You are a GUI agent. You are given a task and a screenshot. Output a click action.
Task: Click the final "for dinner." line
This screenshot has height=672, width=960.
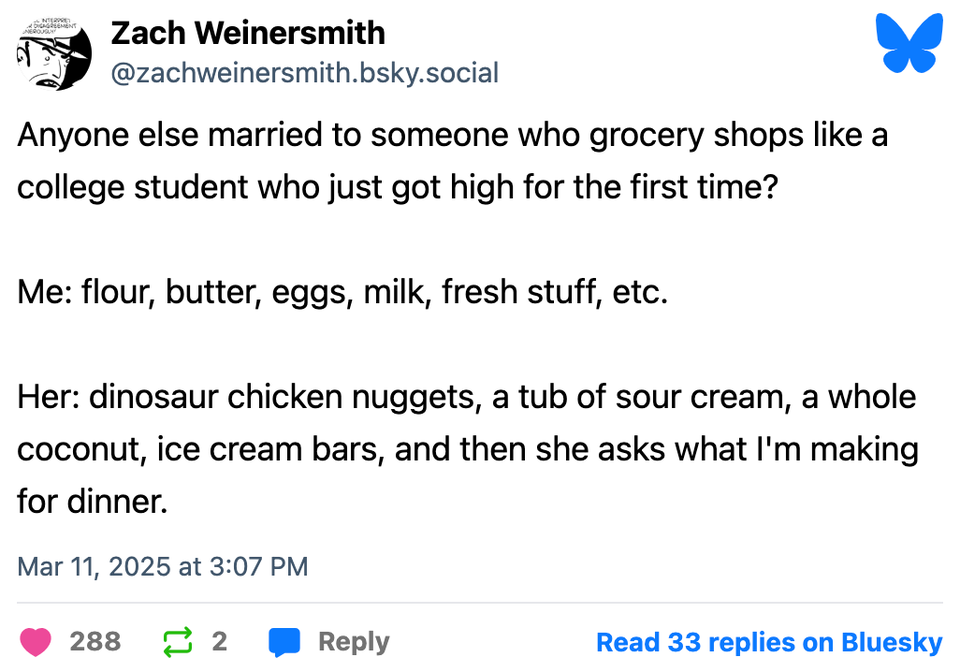pyautogui.click(x=92, y=501)
